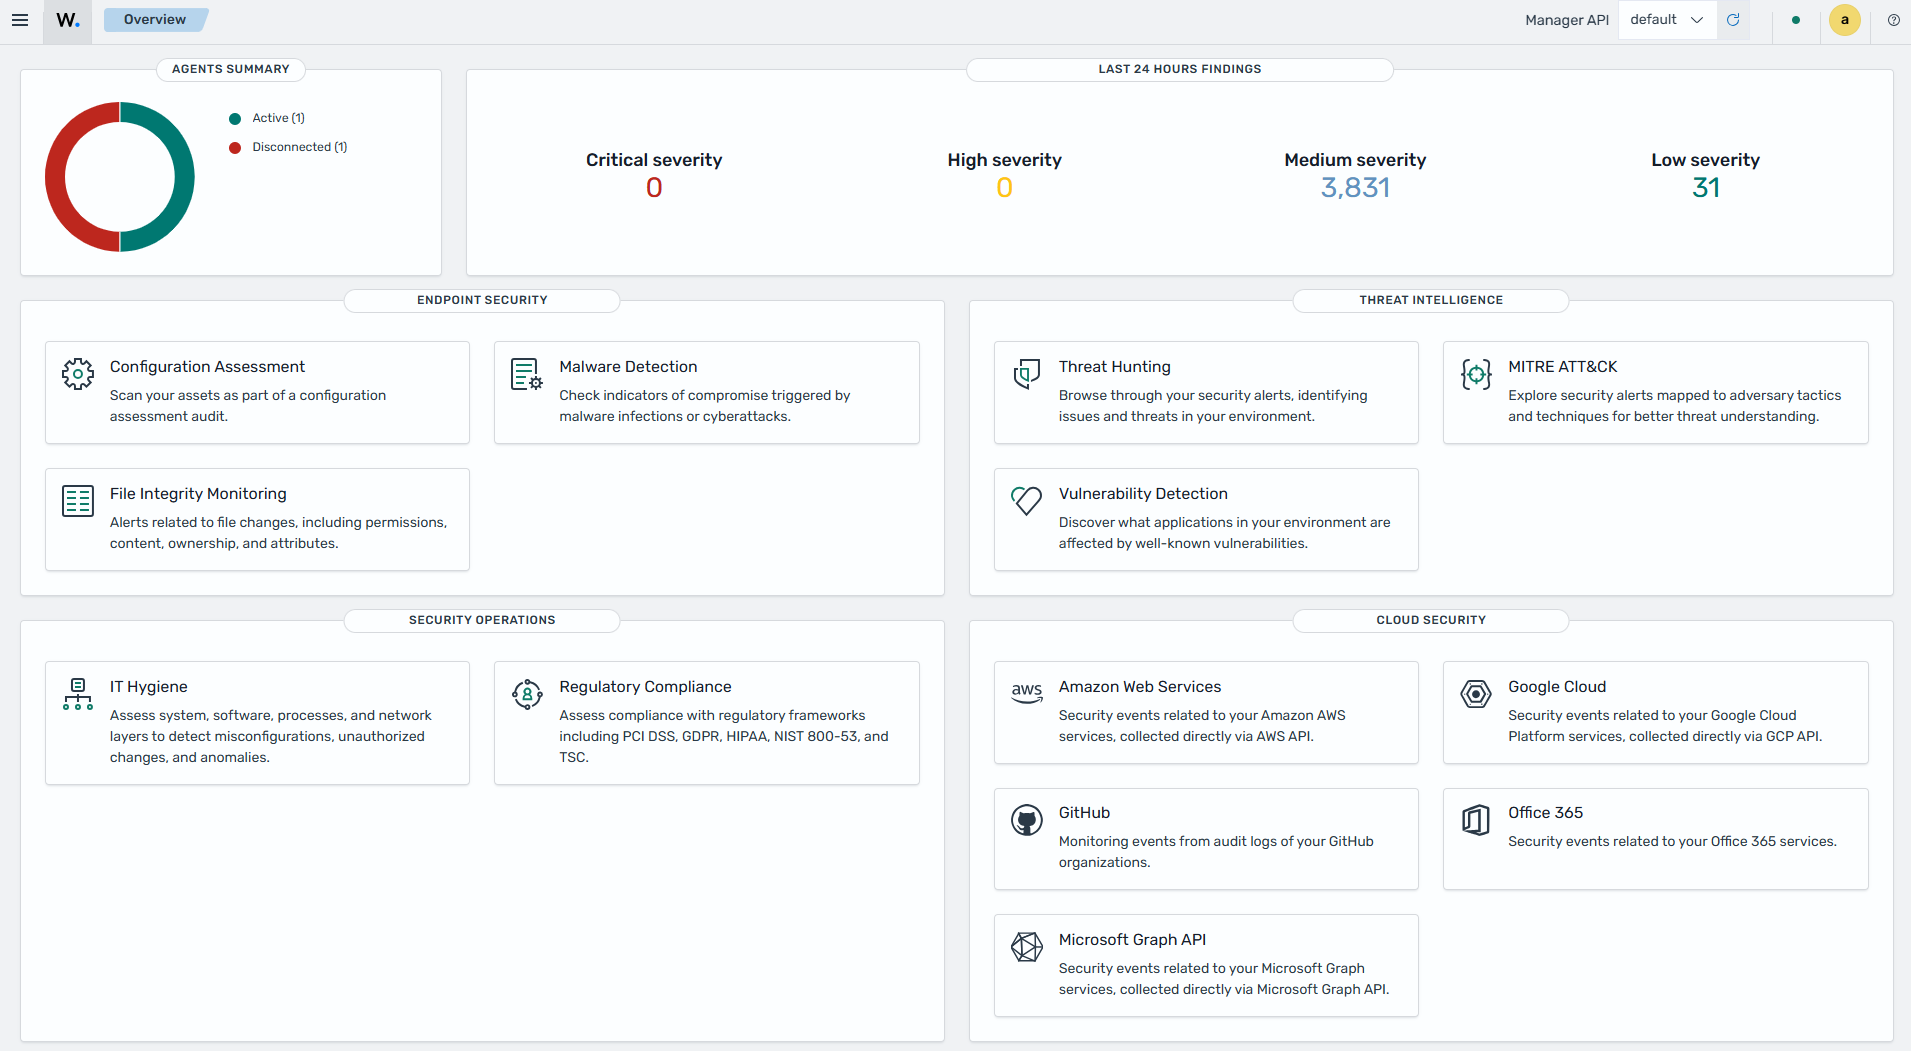Viewport: 1911px width, 1051px height.
Task: Click the Disconnected (1) legend entry
Action: pyautogui.click(x=300, y=147)
